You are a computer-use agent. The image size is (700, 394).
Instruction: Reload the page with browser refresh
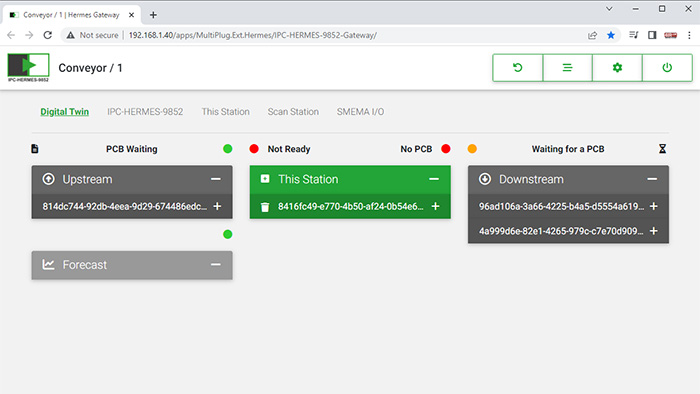pyautogui.click(x=48, y=35)
